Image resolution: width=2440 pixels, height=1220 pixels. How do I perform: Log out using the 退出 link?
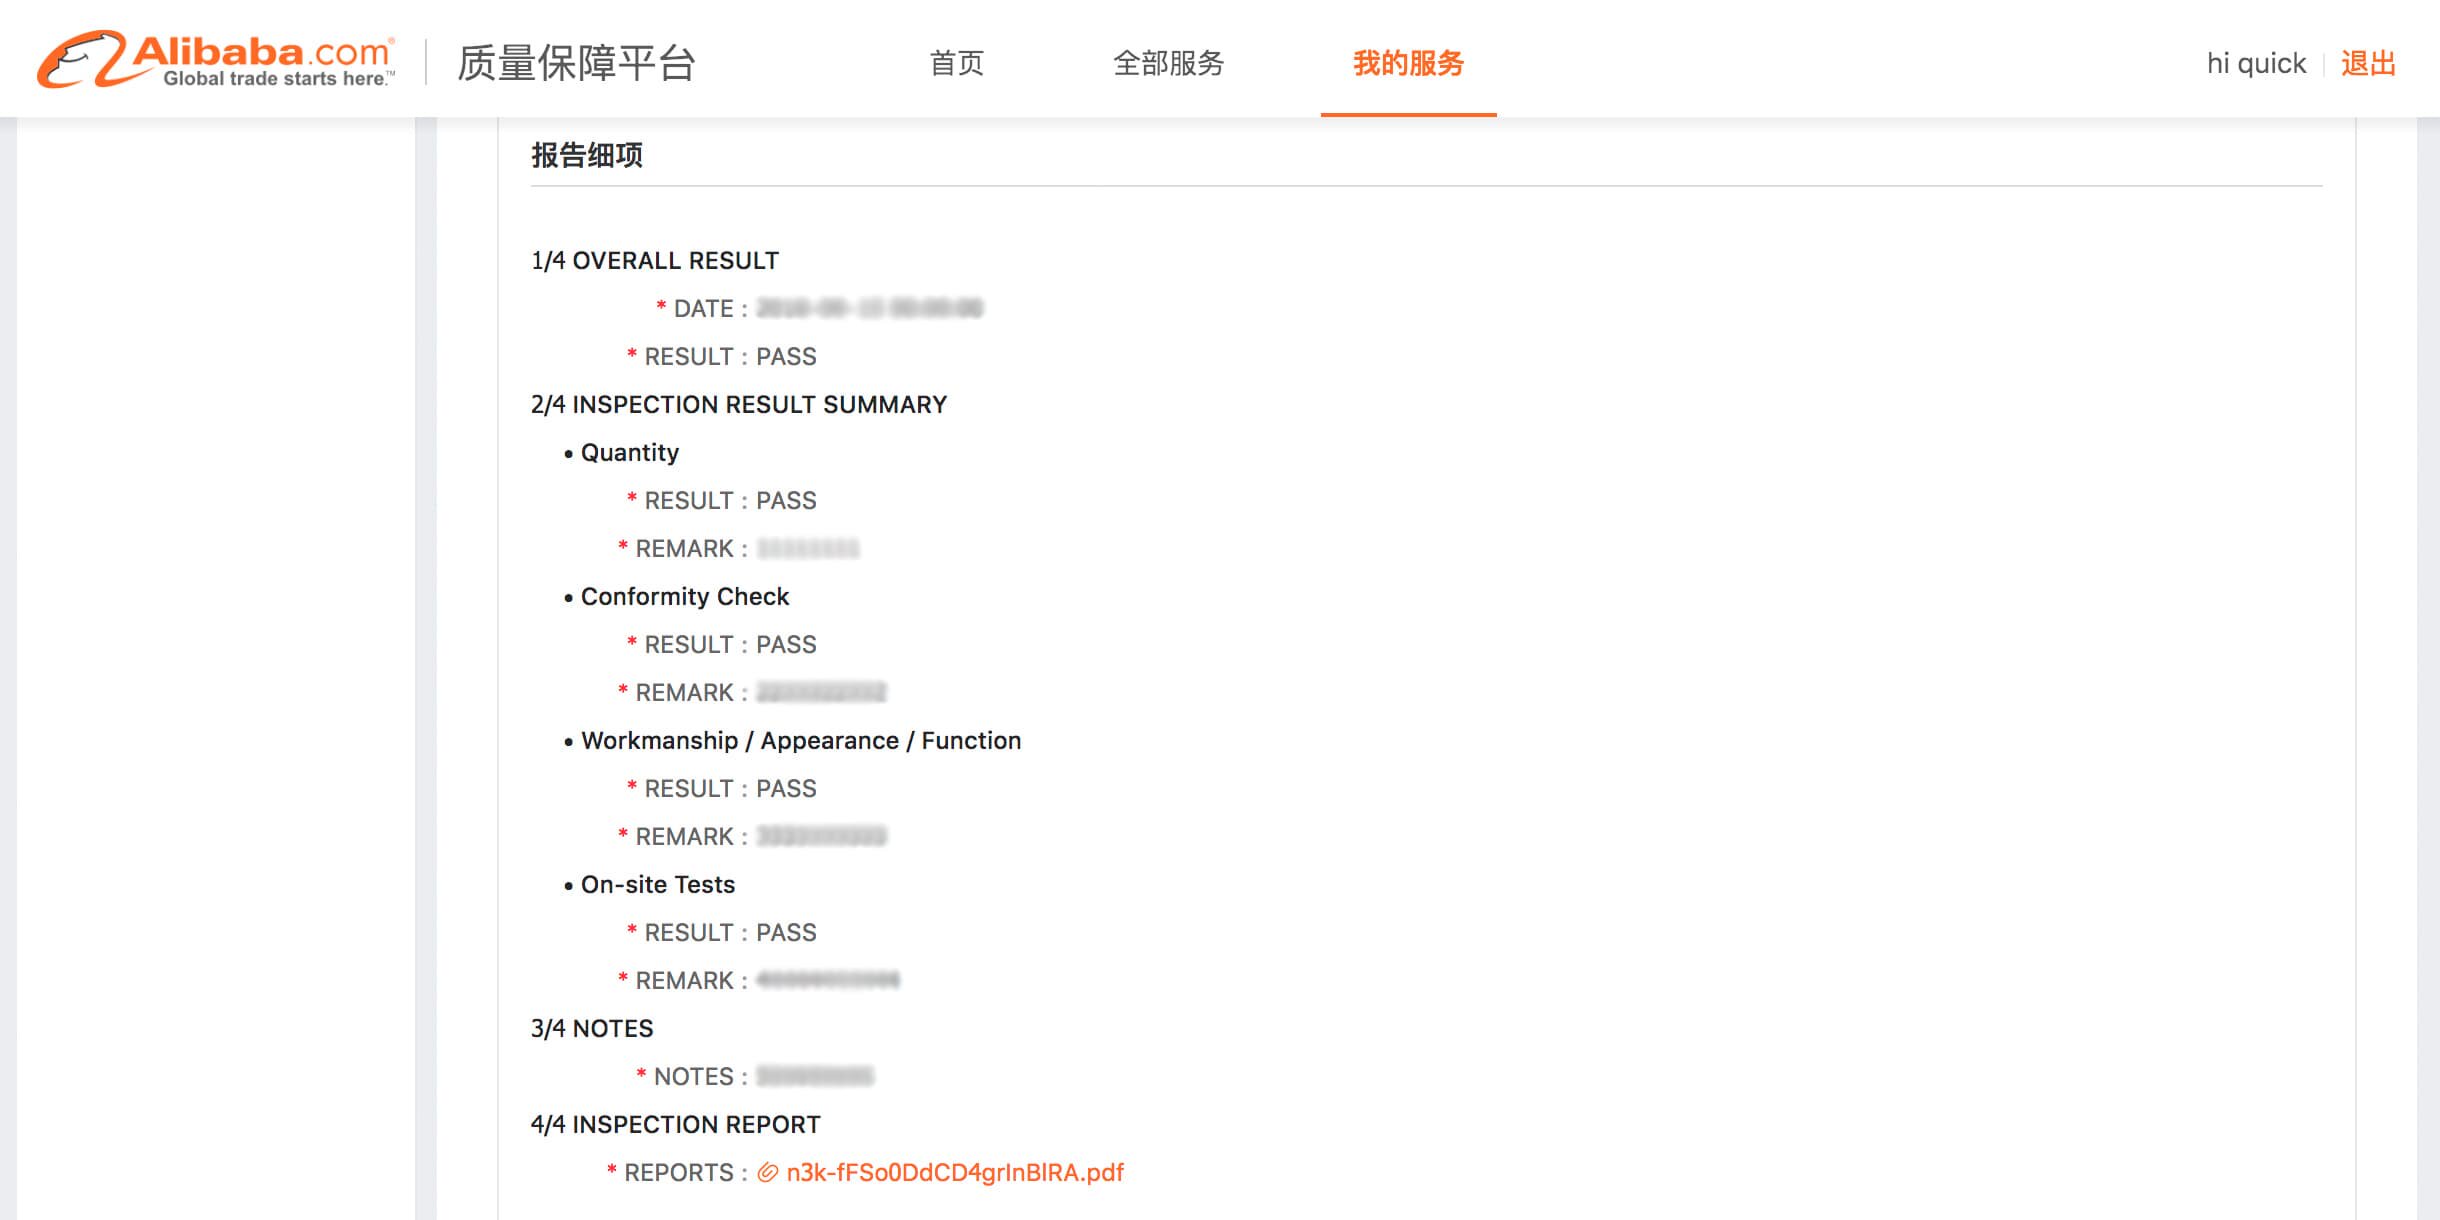pyautogui.click(x=2368, y=63)
